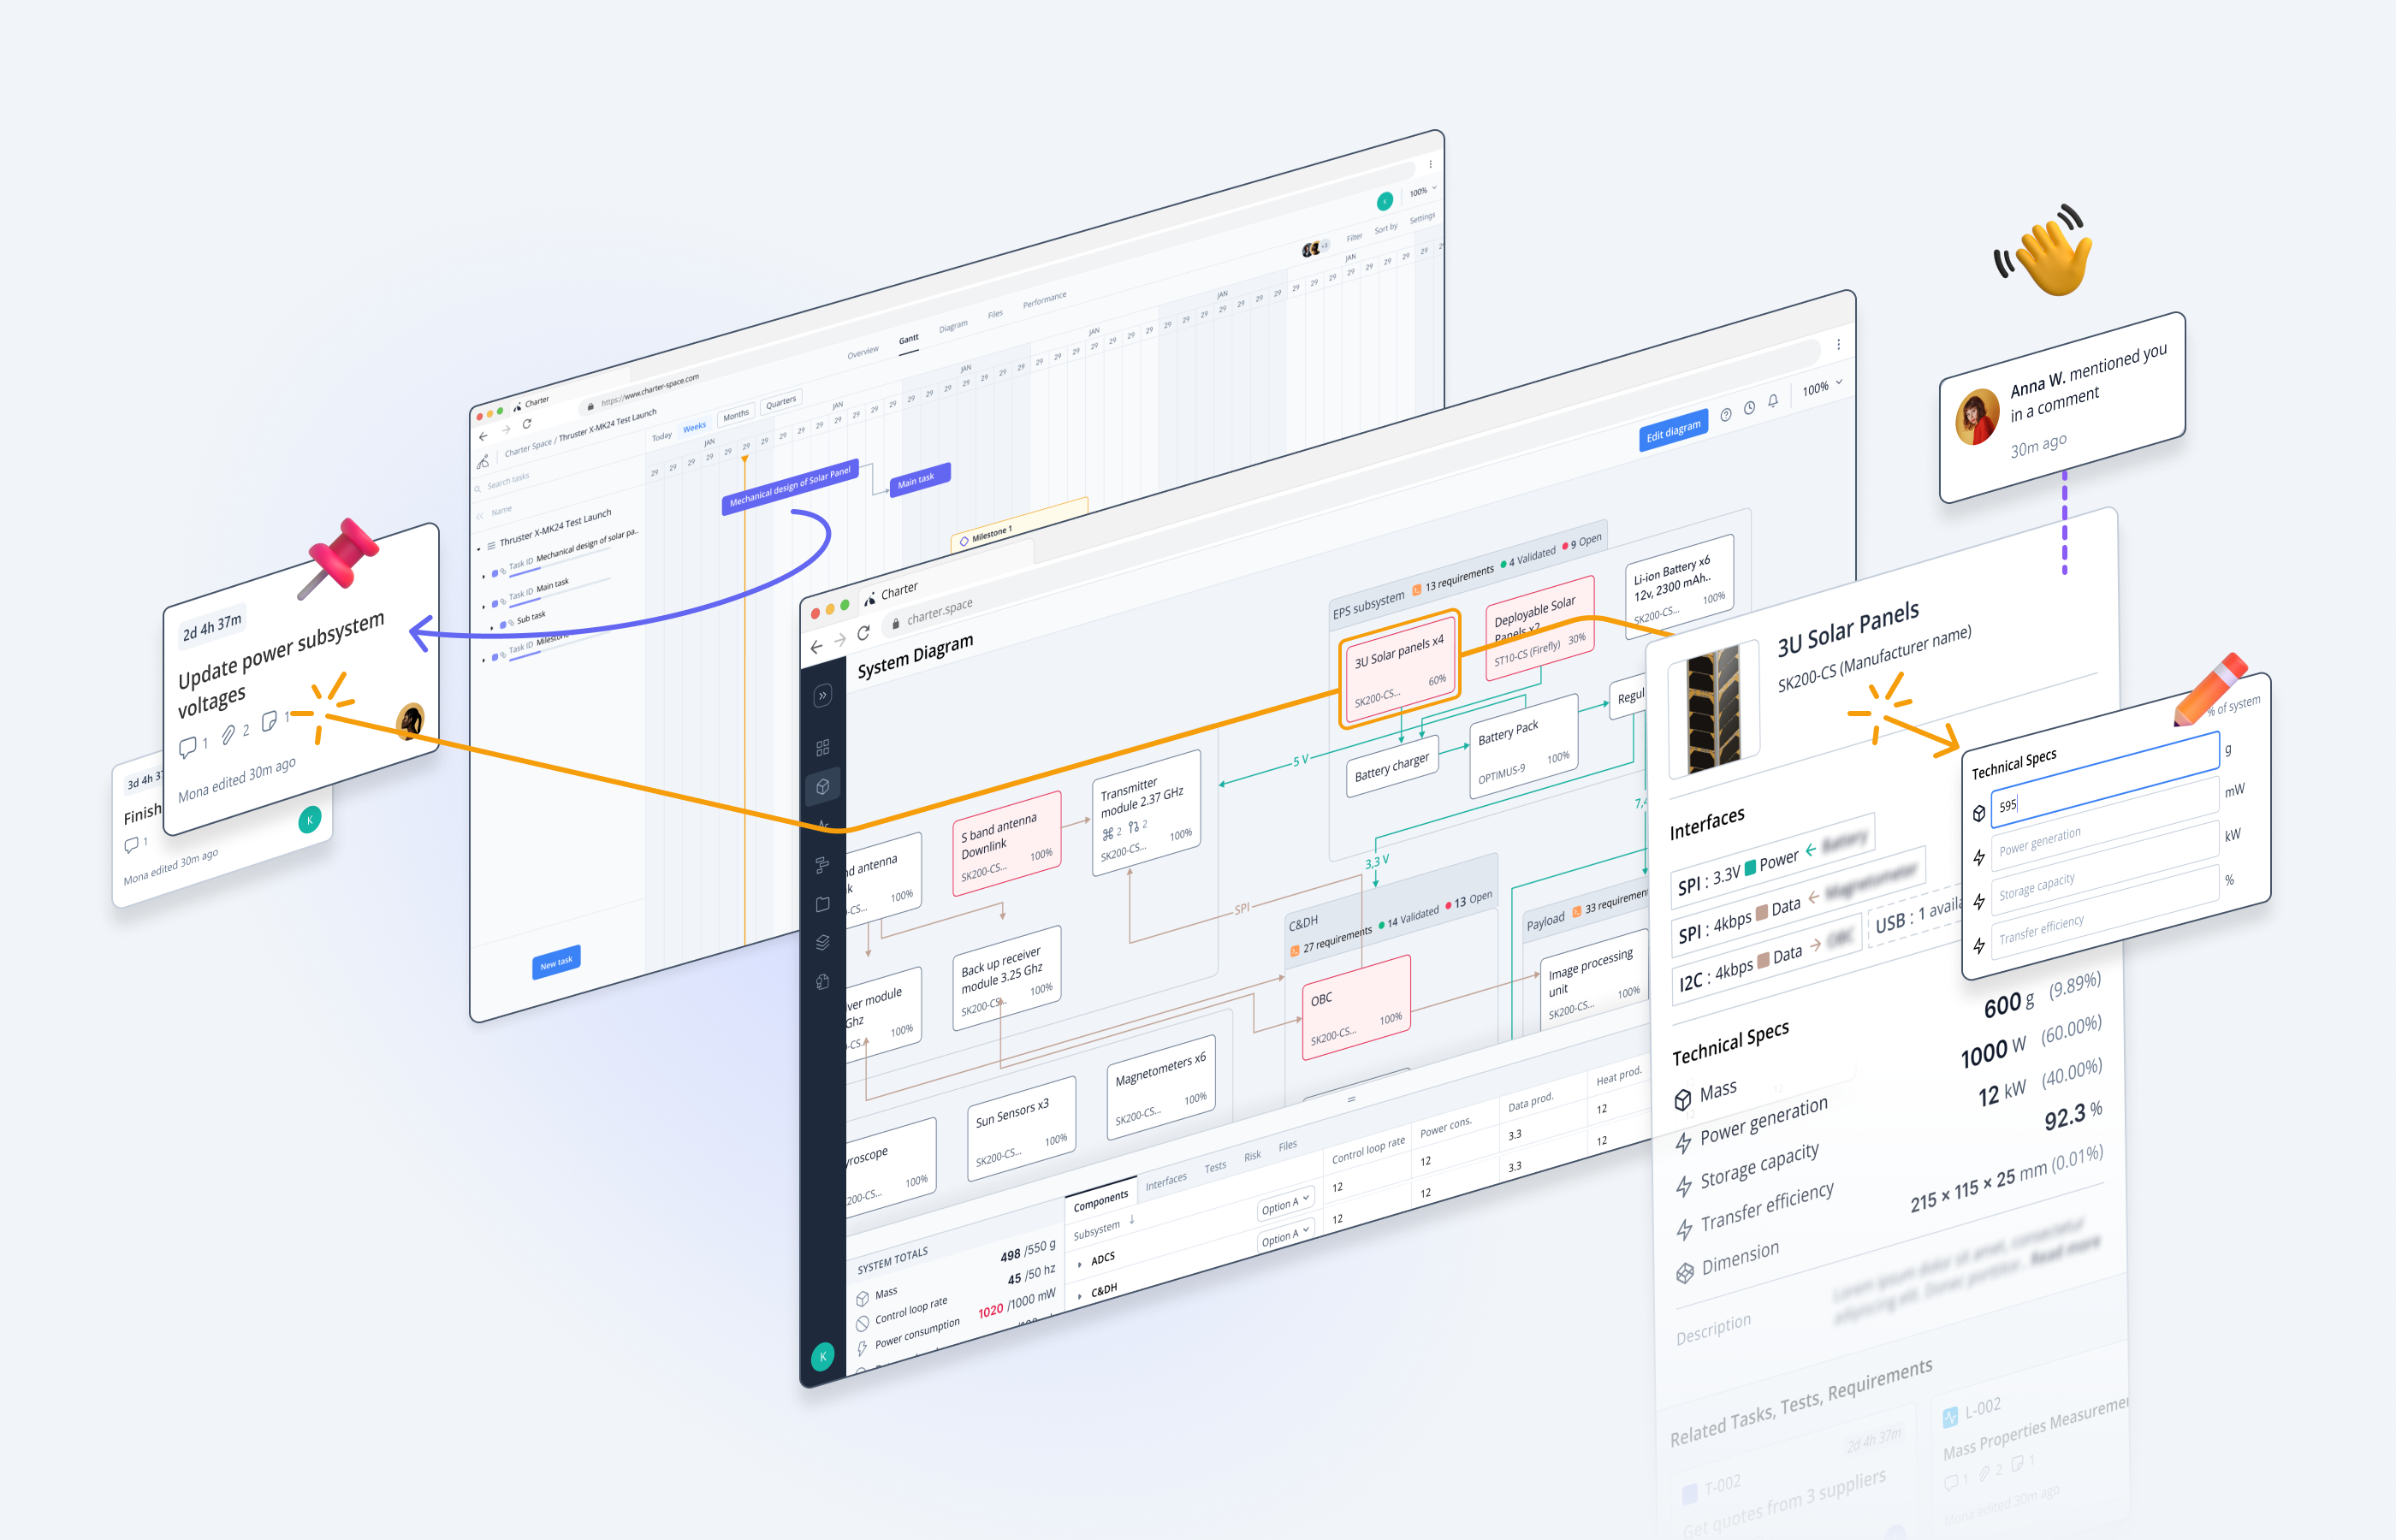The height and width of the screenshot is (1540, 2396).
Task: Click the New task button
Action: [556, 961]
